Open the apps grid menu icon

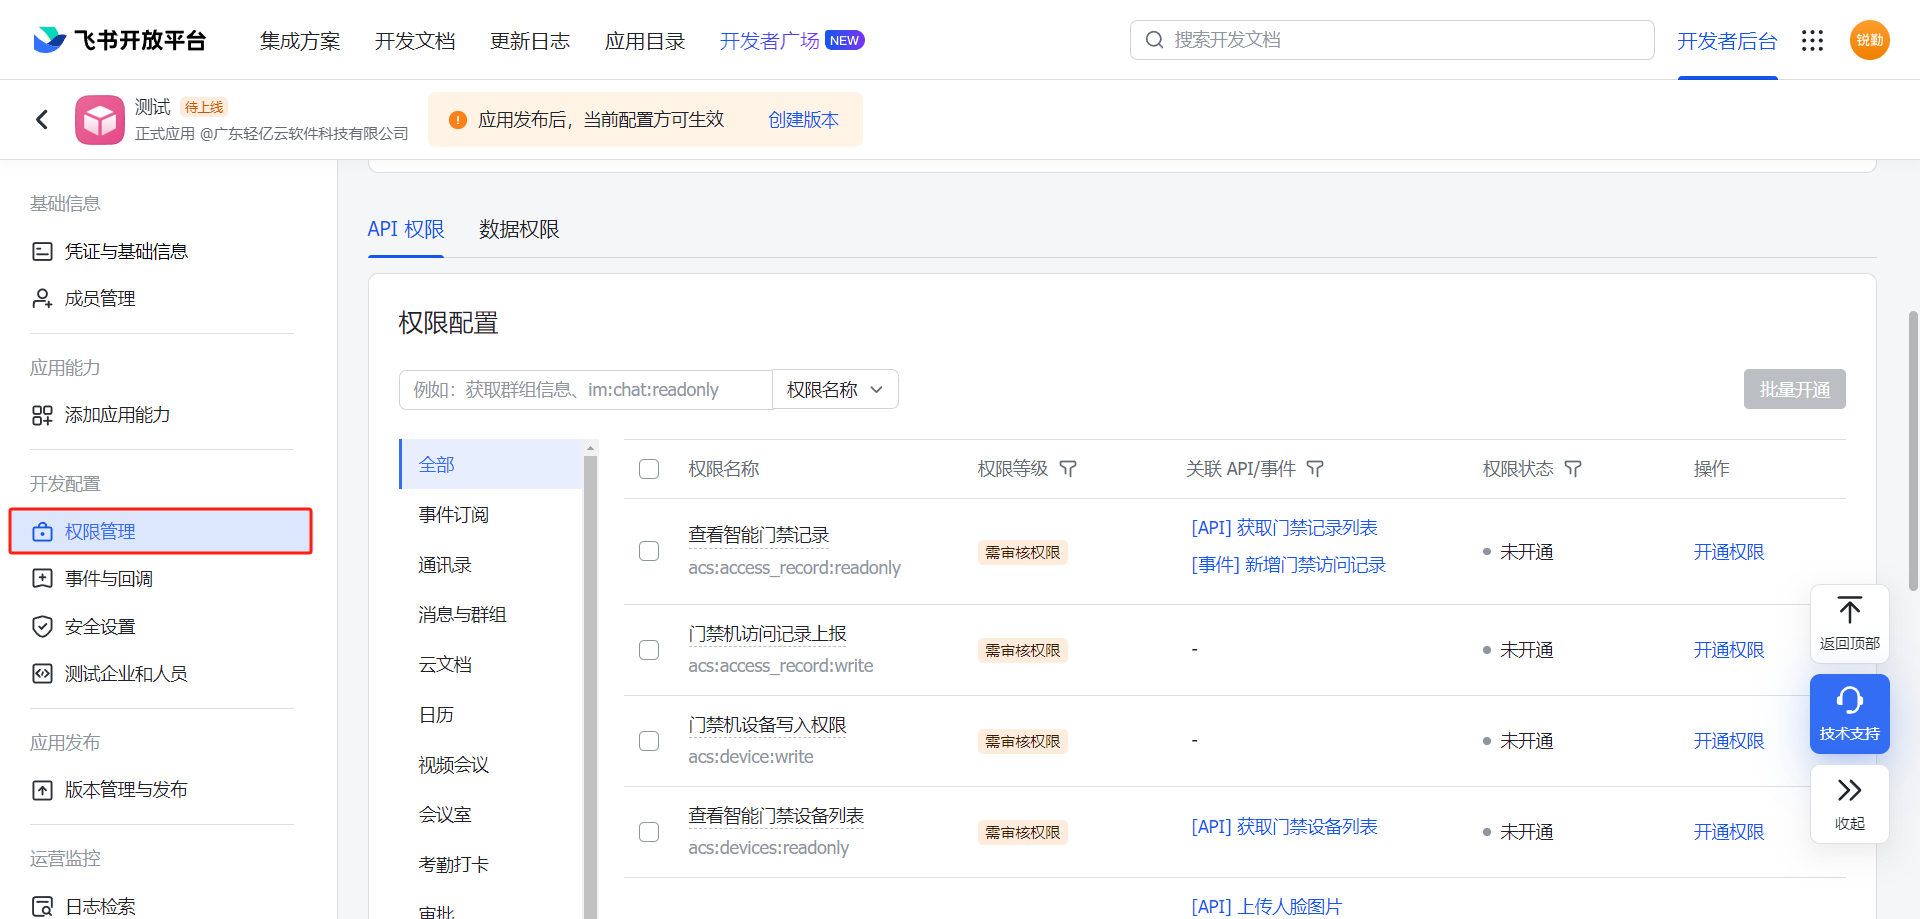(x=1812, y=40)
